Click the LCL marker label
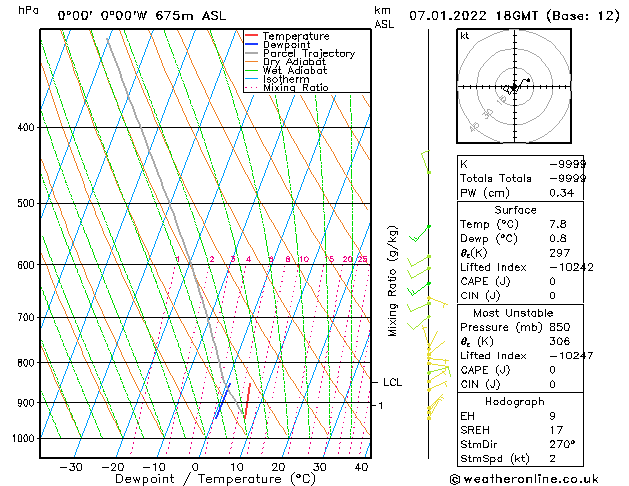This screenshot has height=486, width=629. [x=392, y=382]
